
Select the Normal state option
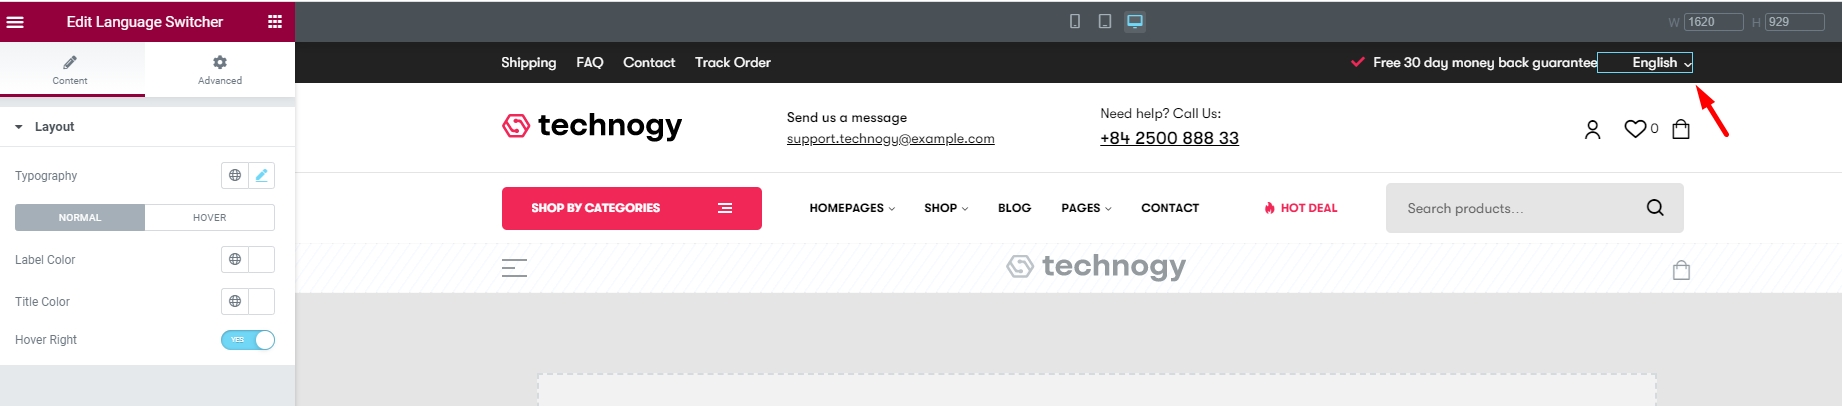click(x=80, y=217)
